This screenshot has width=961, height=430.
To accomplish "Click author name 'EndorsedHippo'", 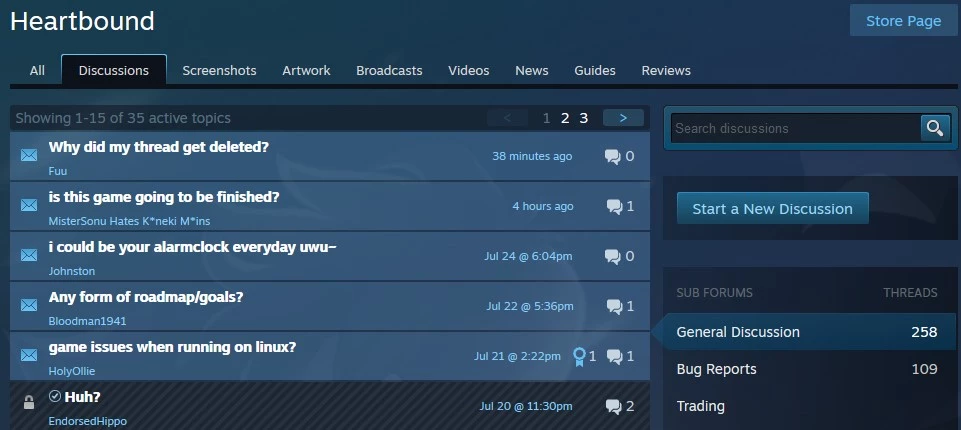I will click(x=88, y=421).
